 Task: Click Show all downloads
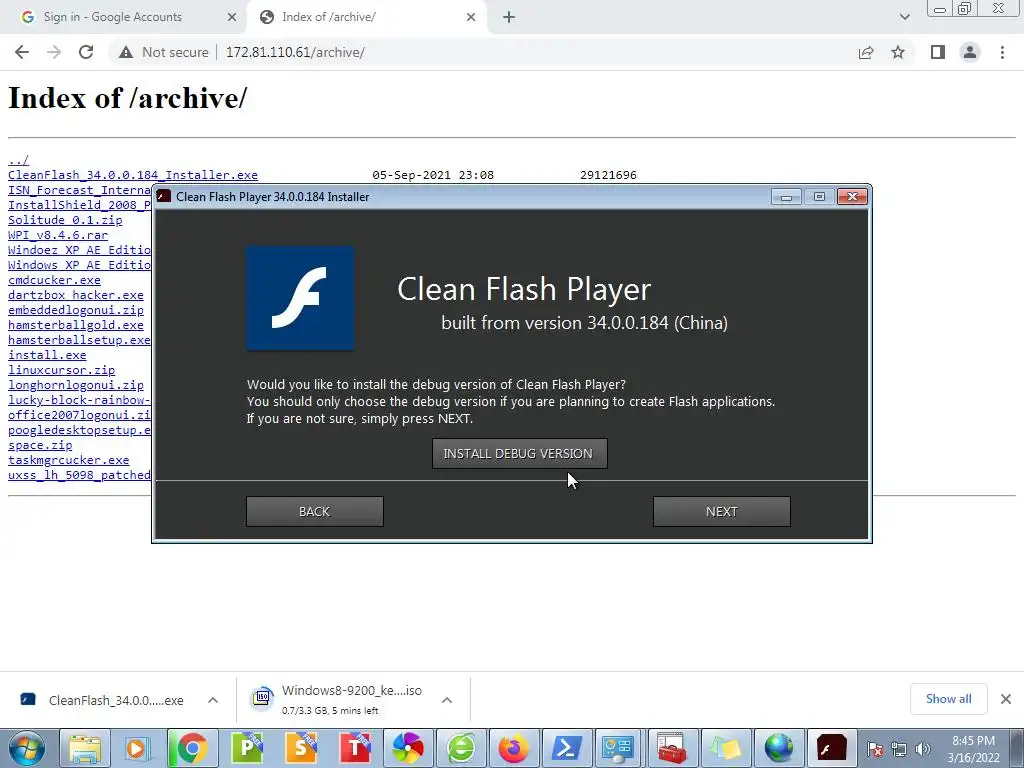click(948, 699)
